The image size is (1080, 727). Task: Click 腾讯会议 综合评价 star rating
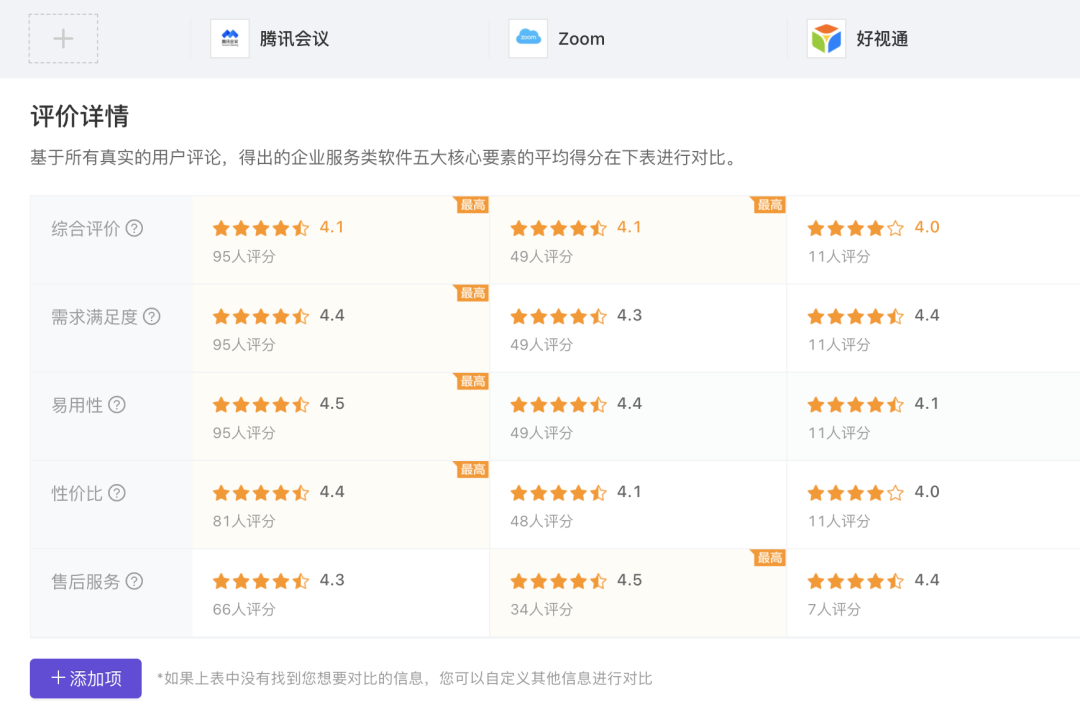pyautogui.click(x=261, y=228)
